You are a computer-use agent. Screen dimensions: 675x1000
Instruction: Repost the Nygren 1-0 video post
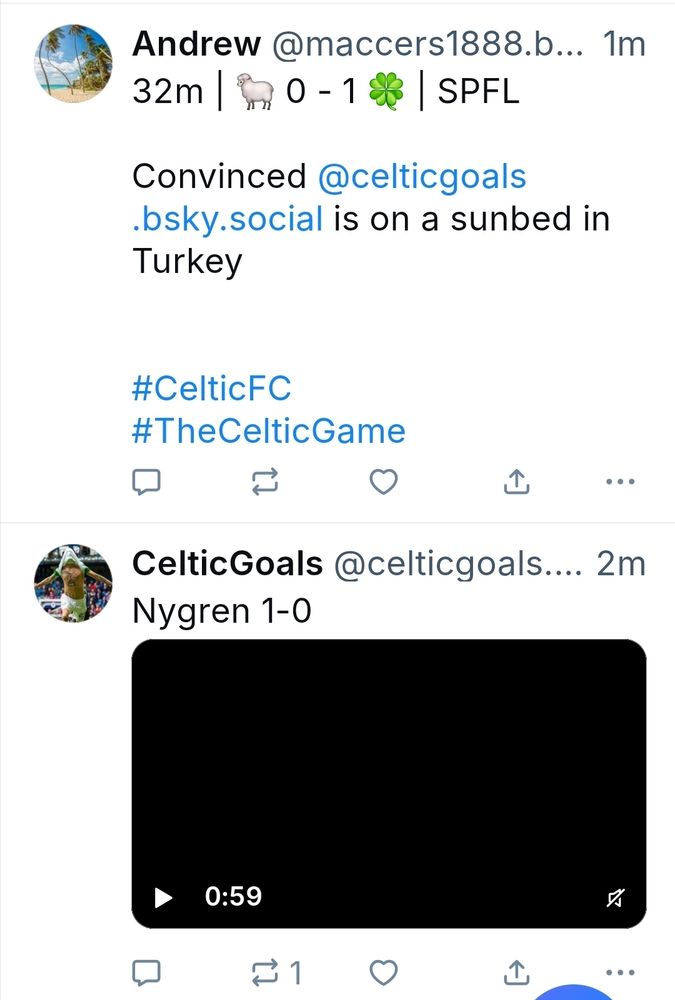pyautogui.click(x=276, y=973)
